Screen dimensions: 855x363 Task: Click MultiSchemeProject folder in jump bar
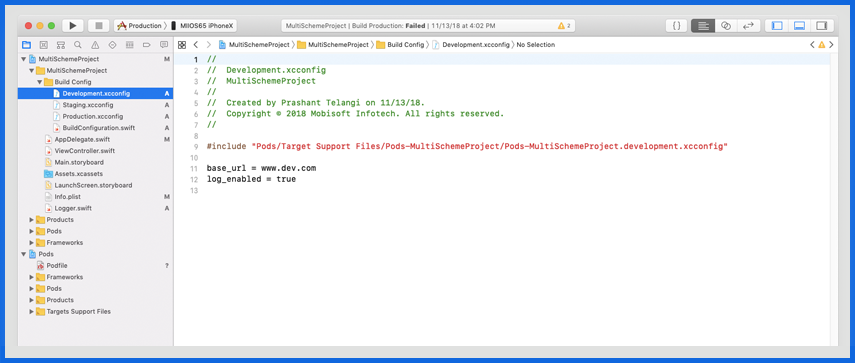pos(333,45)
